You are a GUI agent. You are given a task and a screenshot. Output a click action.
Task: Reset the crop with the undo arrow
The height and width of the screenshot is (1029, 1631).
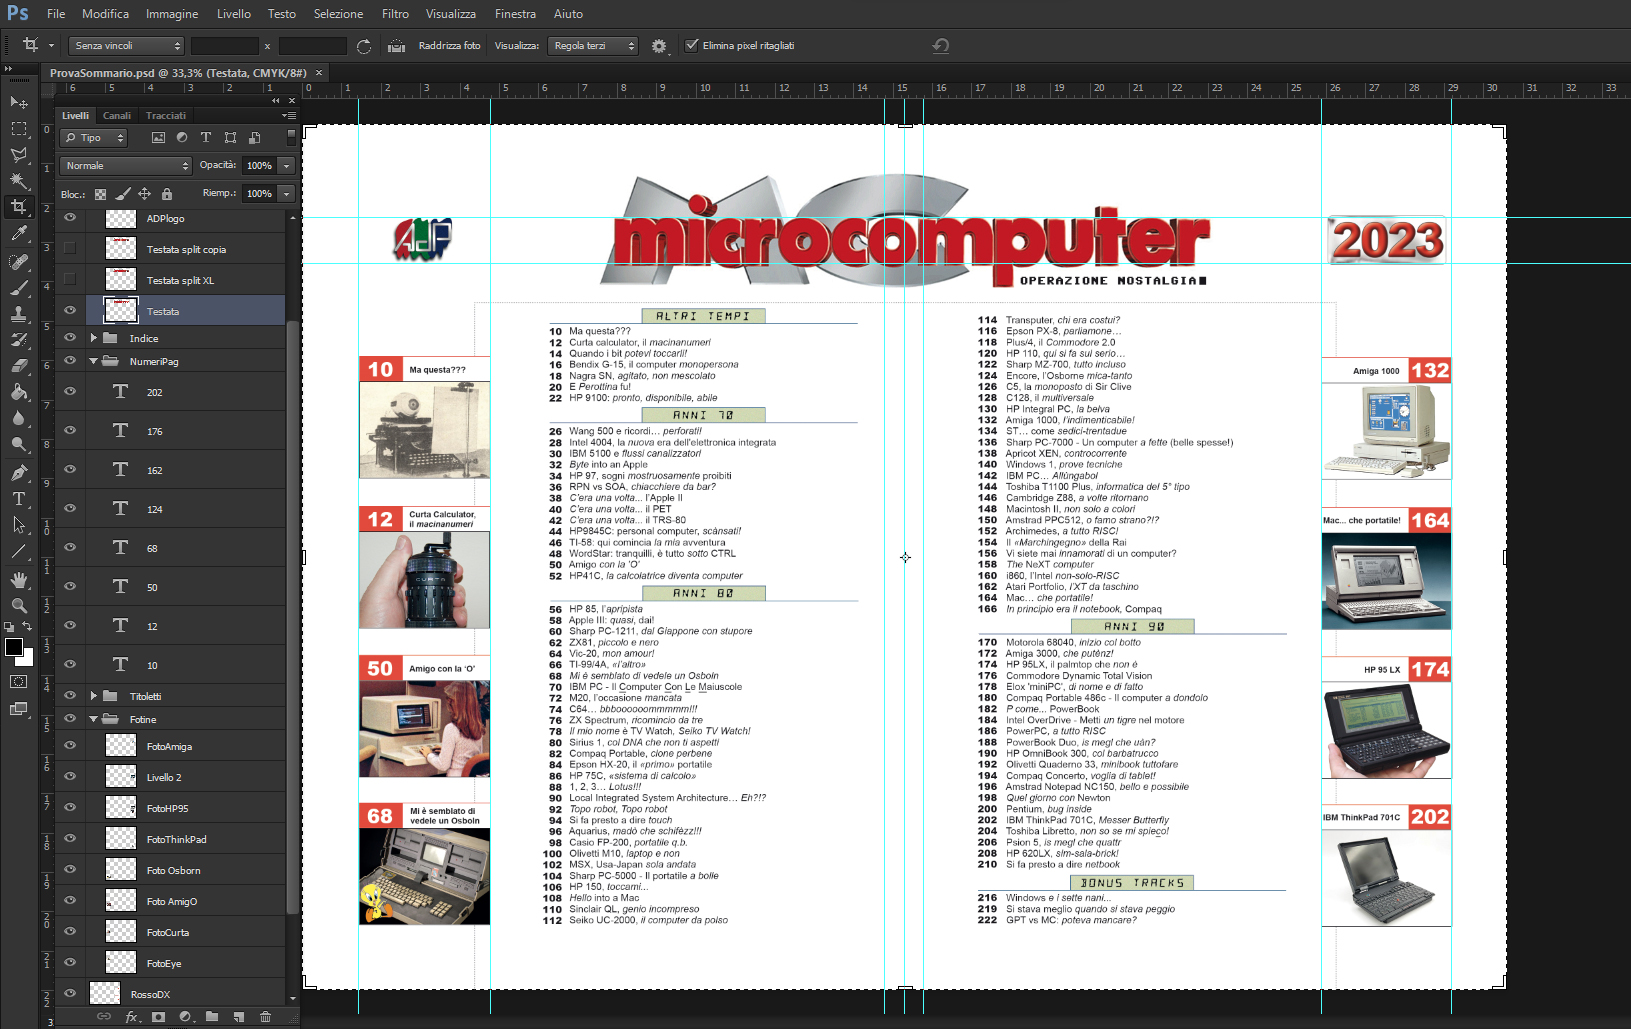pyautogui.click(x=940, y=46)
